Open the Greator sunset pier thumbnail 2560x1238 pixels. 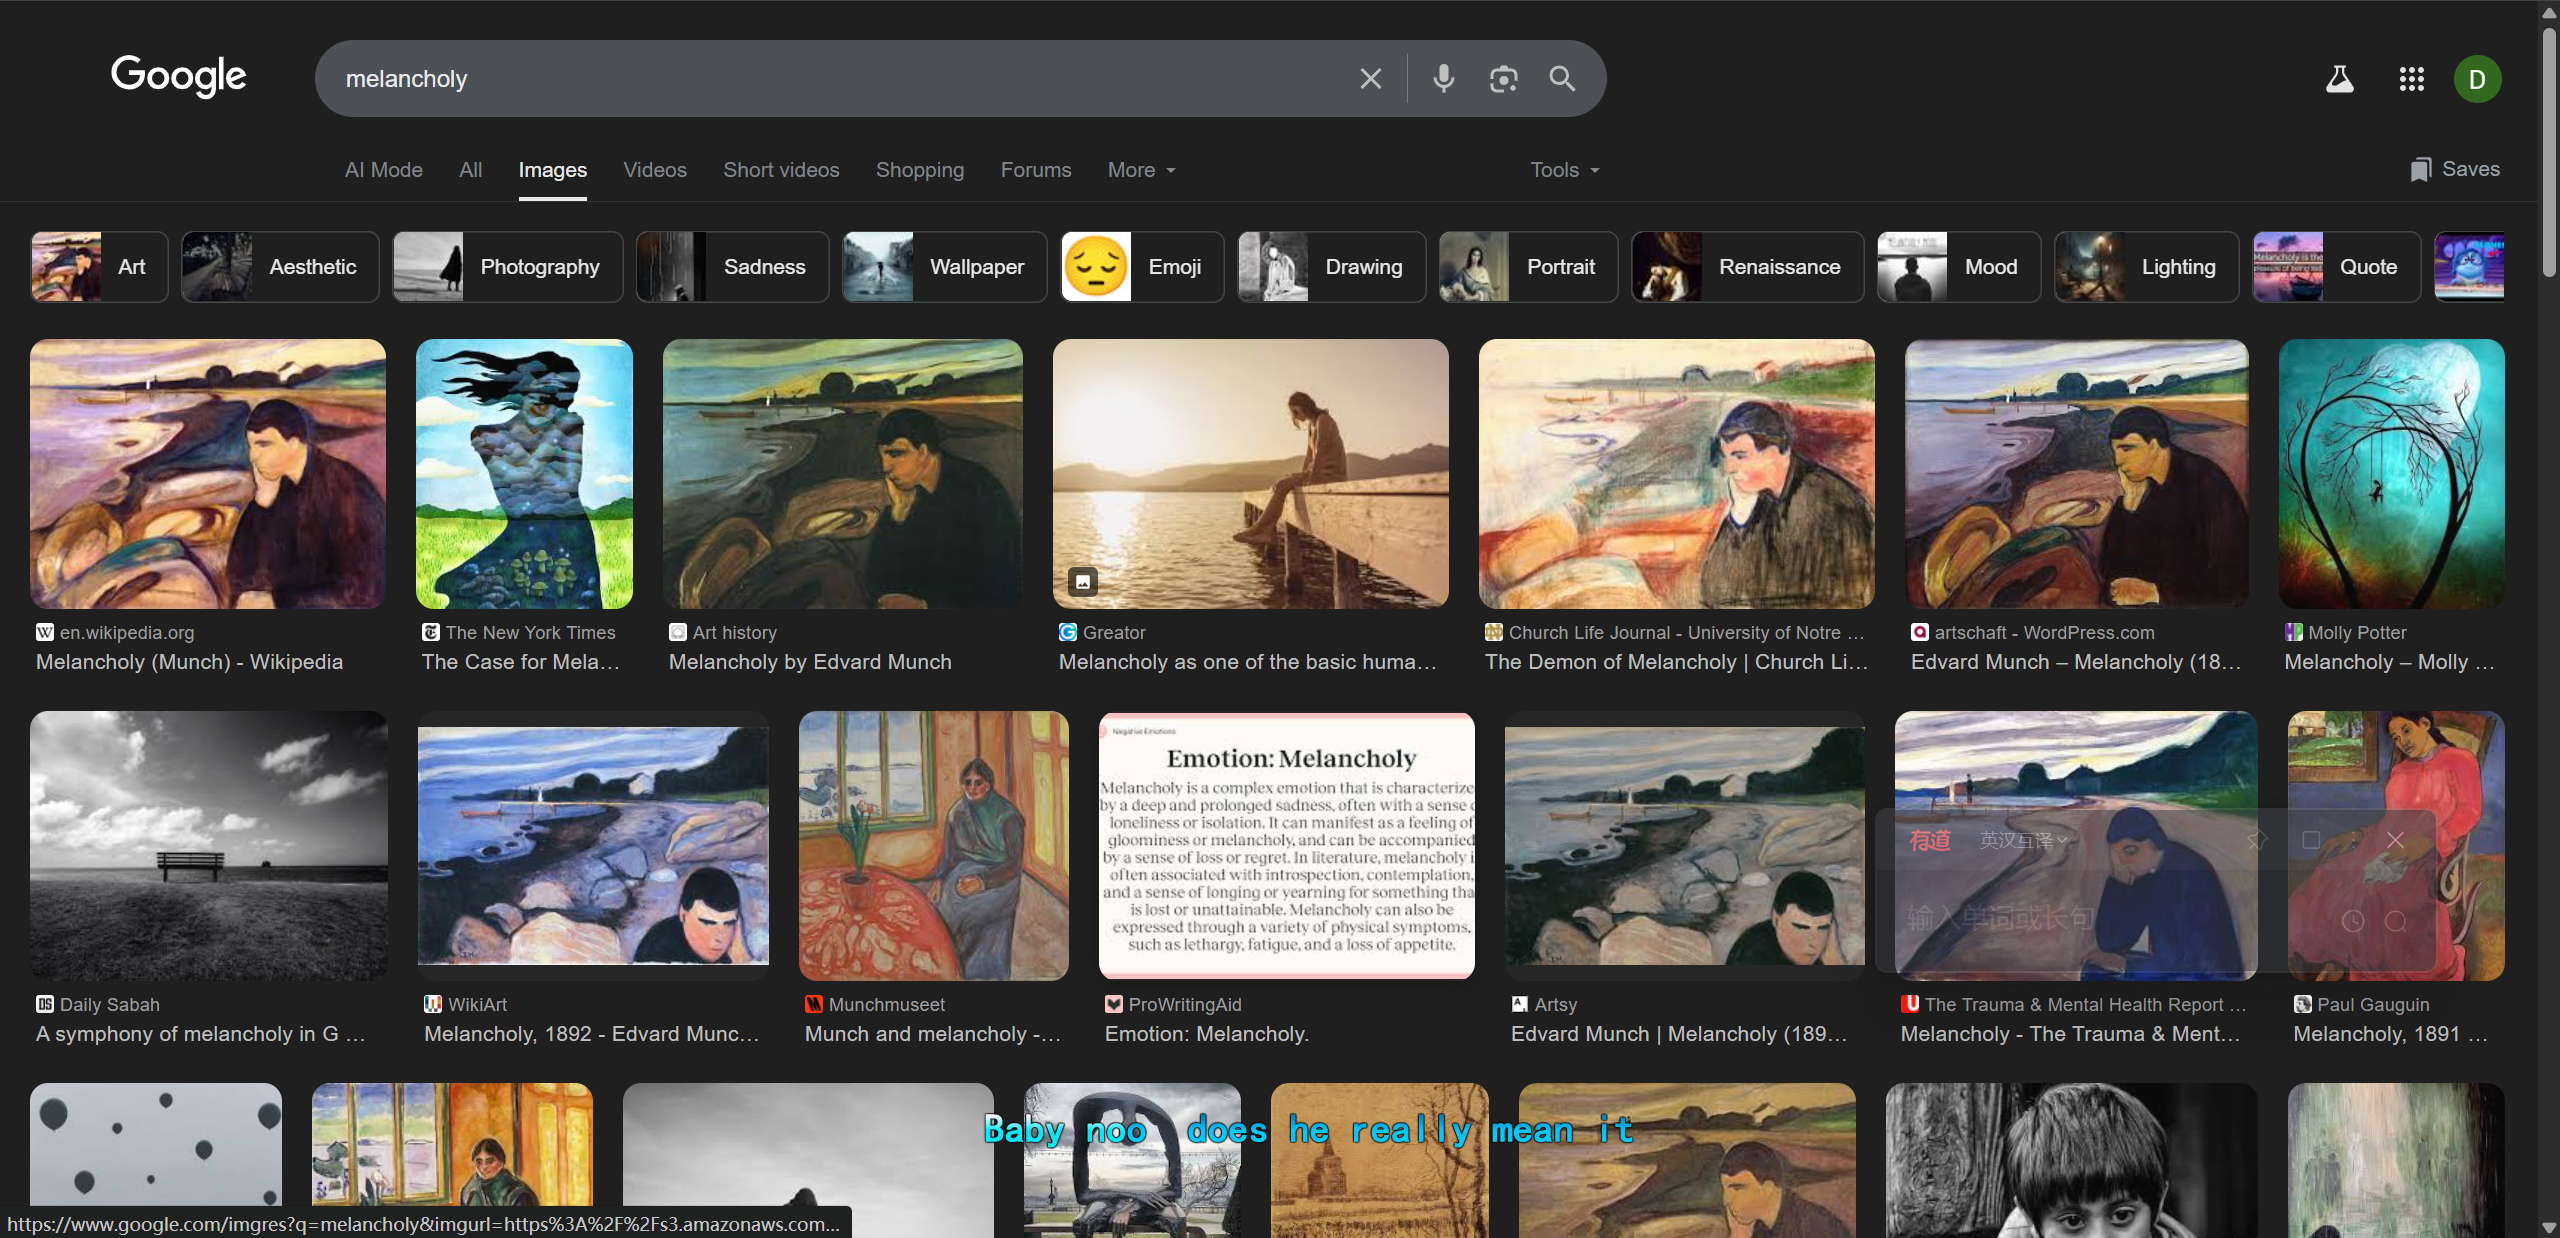1250,473
